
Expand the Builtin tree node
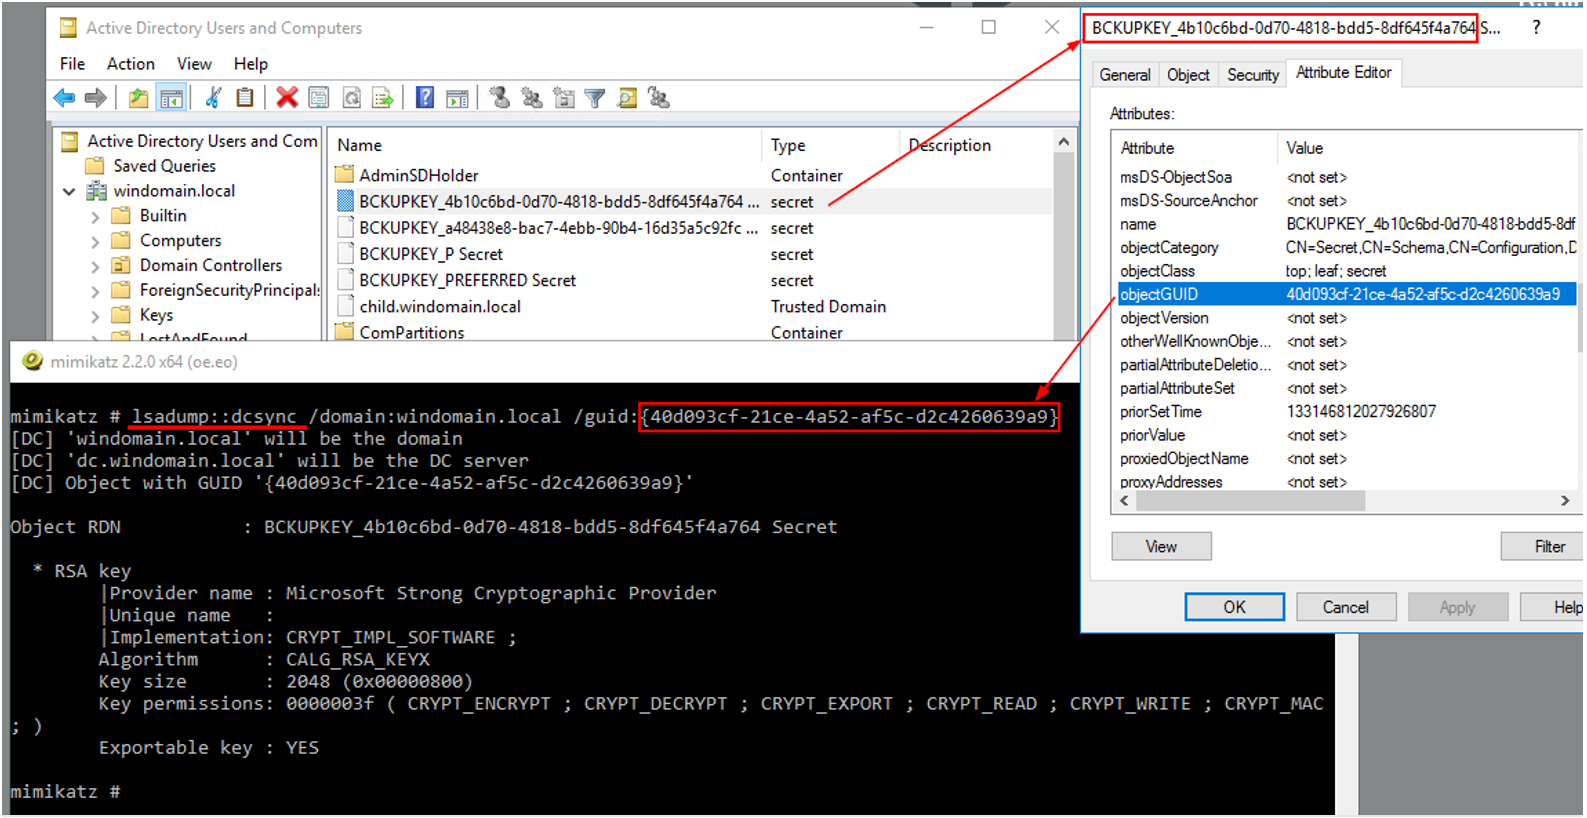[x=95, y=216]
